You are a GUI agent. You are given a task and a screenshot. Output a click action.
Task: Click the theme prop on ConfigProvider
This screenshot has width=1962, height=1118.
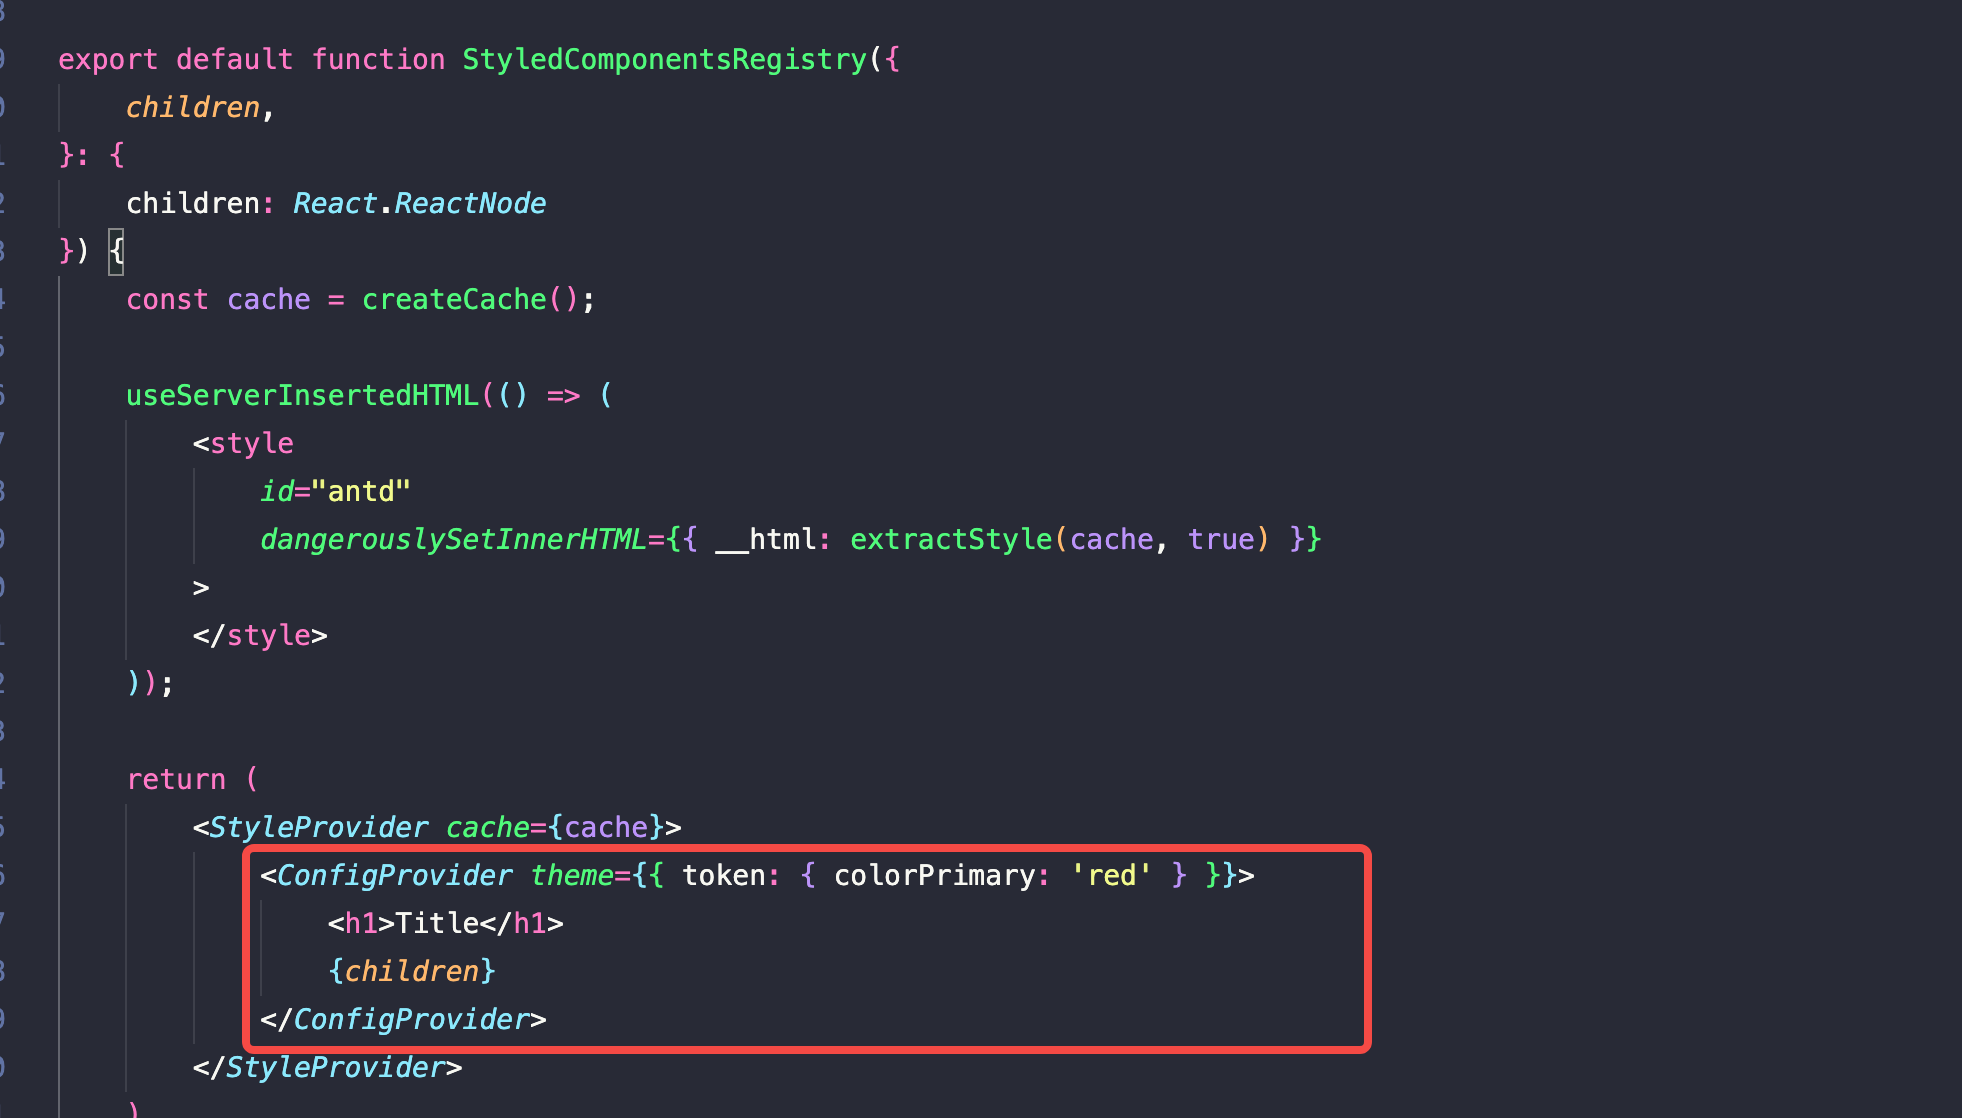coord(572,875)
